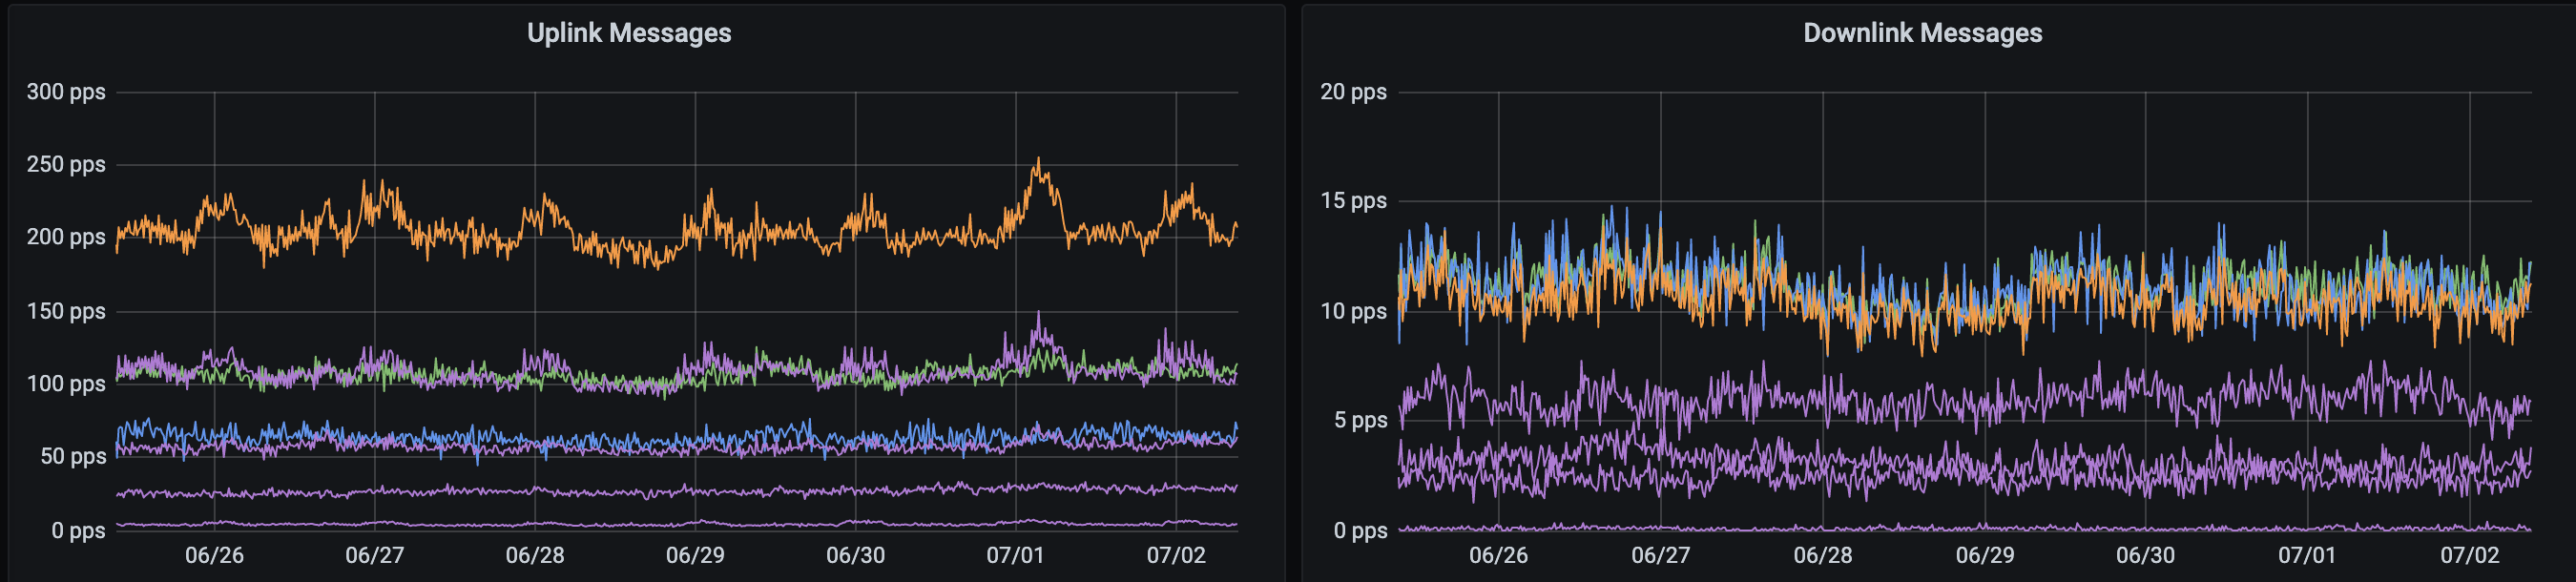
Task: Click the 300 pps label in Uplink Messages
Action: click(x=66, y=92)
